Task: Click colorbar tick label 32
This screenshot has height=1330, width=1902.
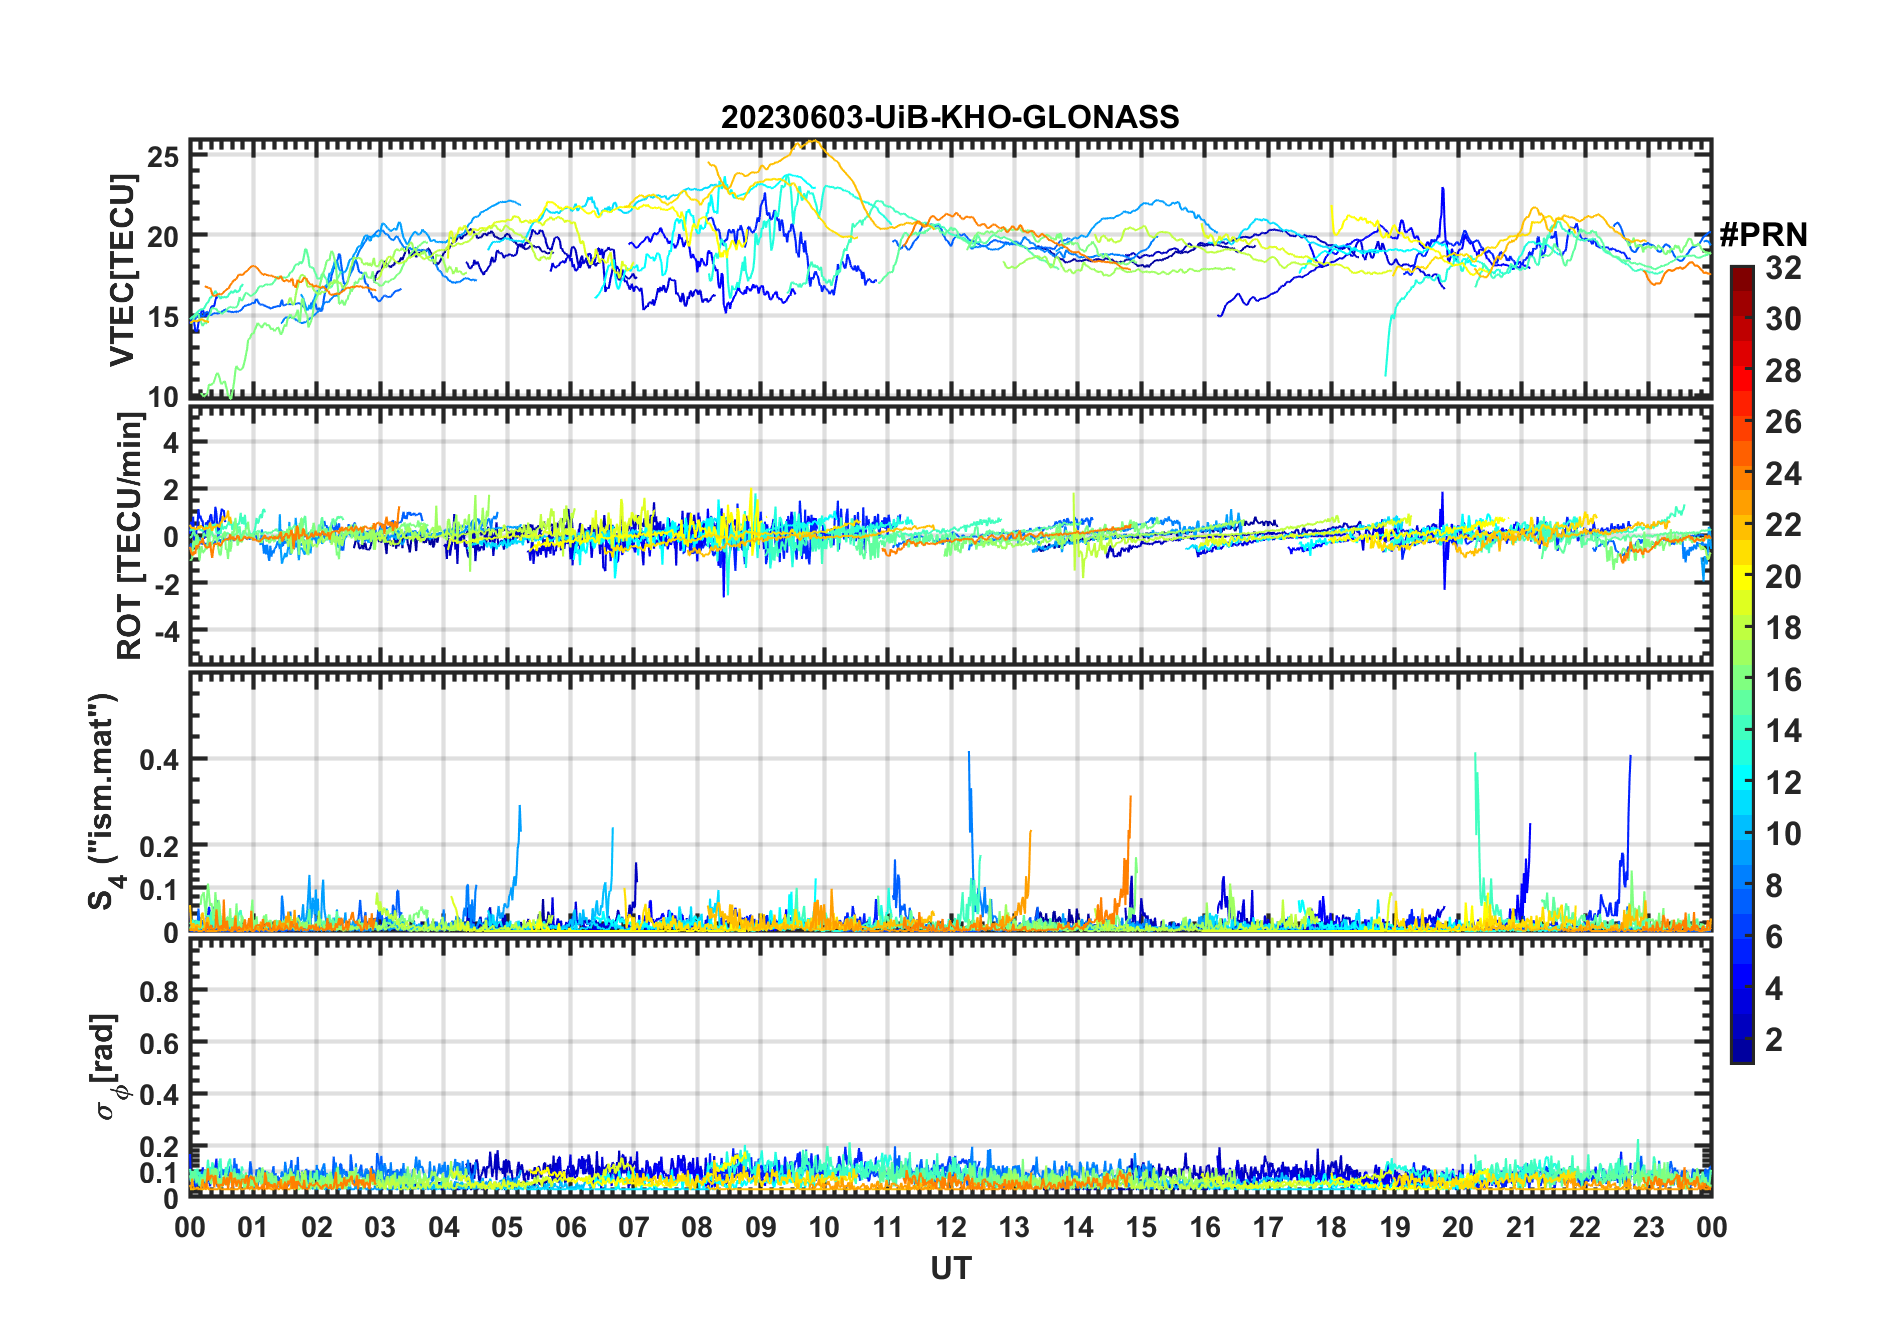Action: pos(1783,267)
